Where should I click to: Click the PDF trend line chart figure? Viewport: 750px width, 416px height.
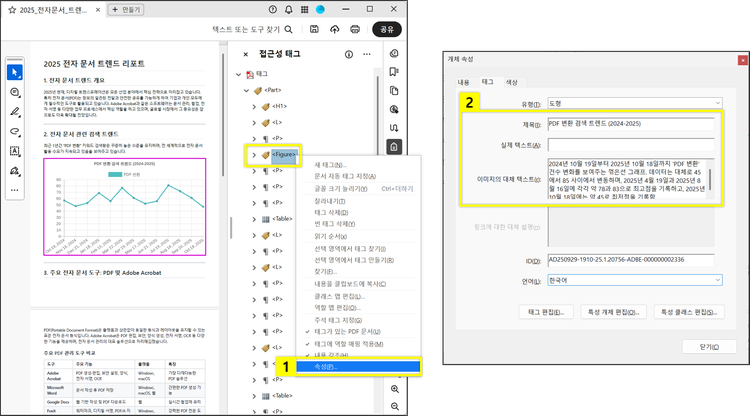click(x=125, y=207)
